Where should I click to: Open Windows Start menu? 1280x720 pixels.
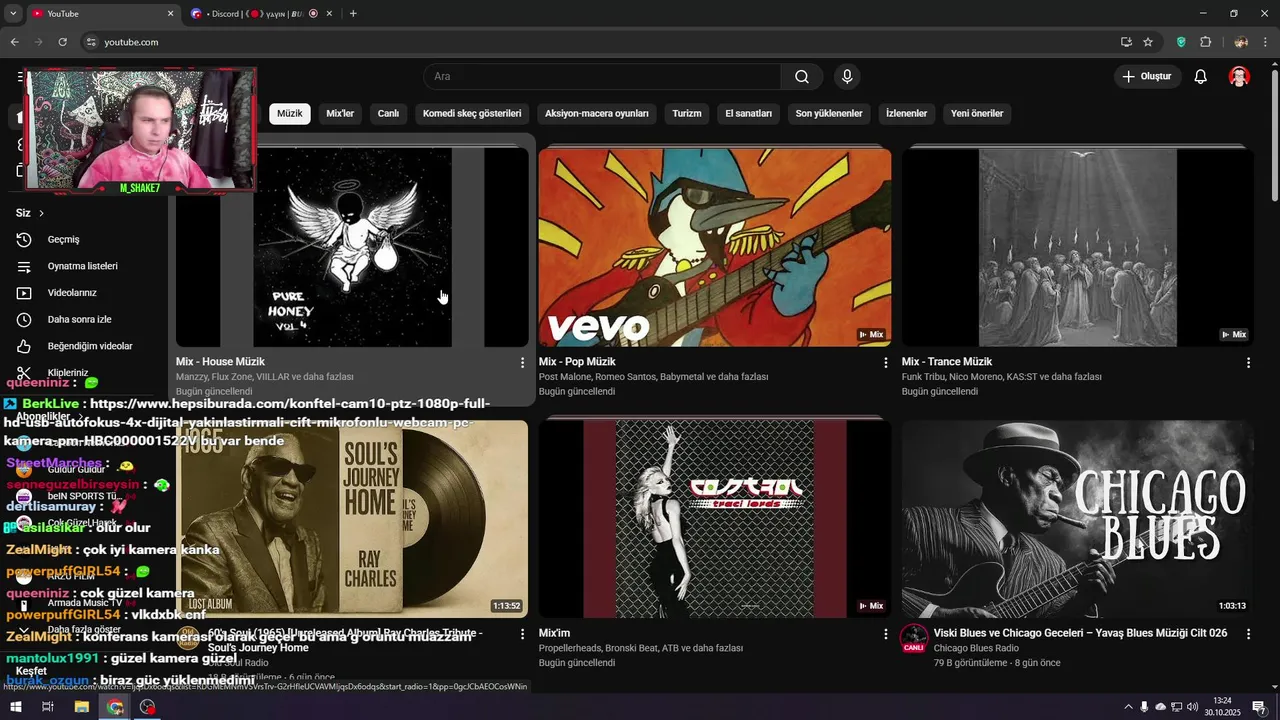point(15,707)
